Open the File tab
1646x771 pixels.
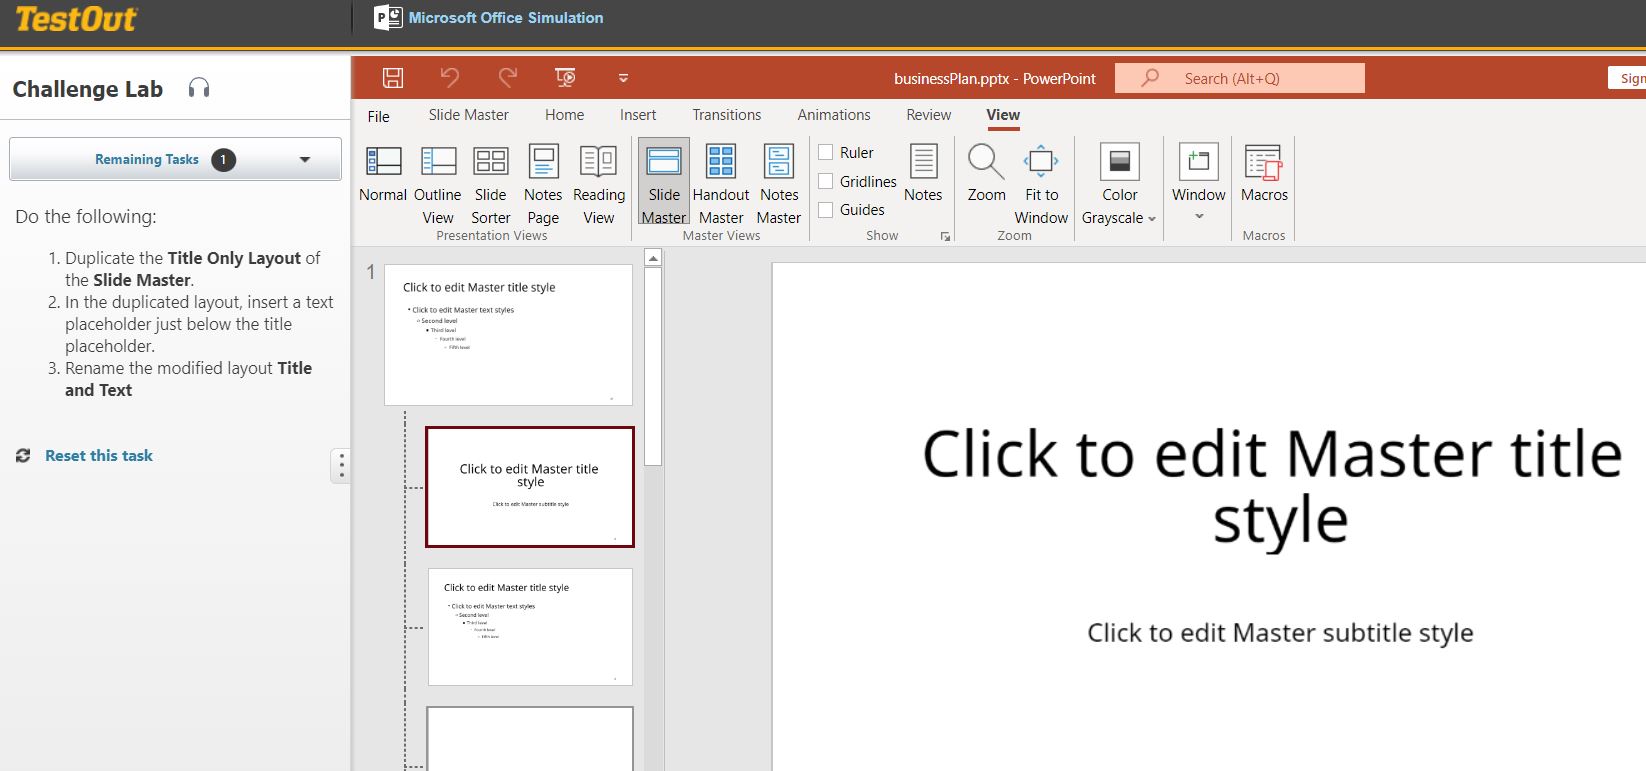[379, 116]
